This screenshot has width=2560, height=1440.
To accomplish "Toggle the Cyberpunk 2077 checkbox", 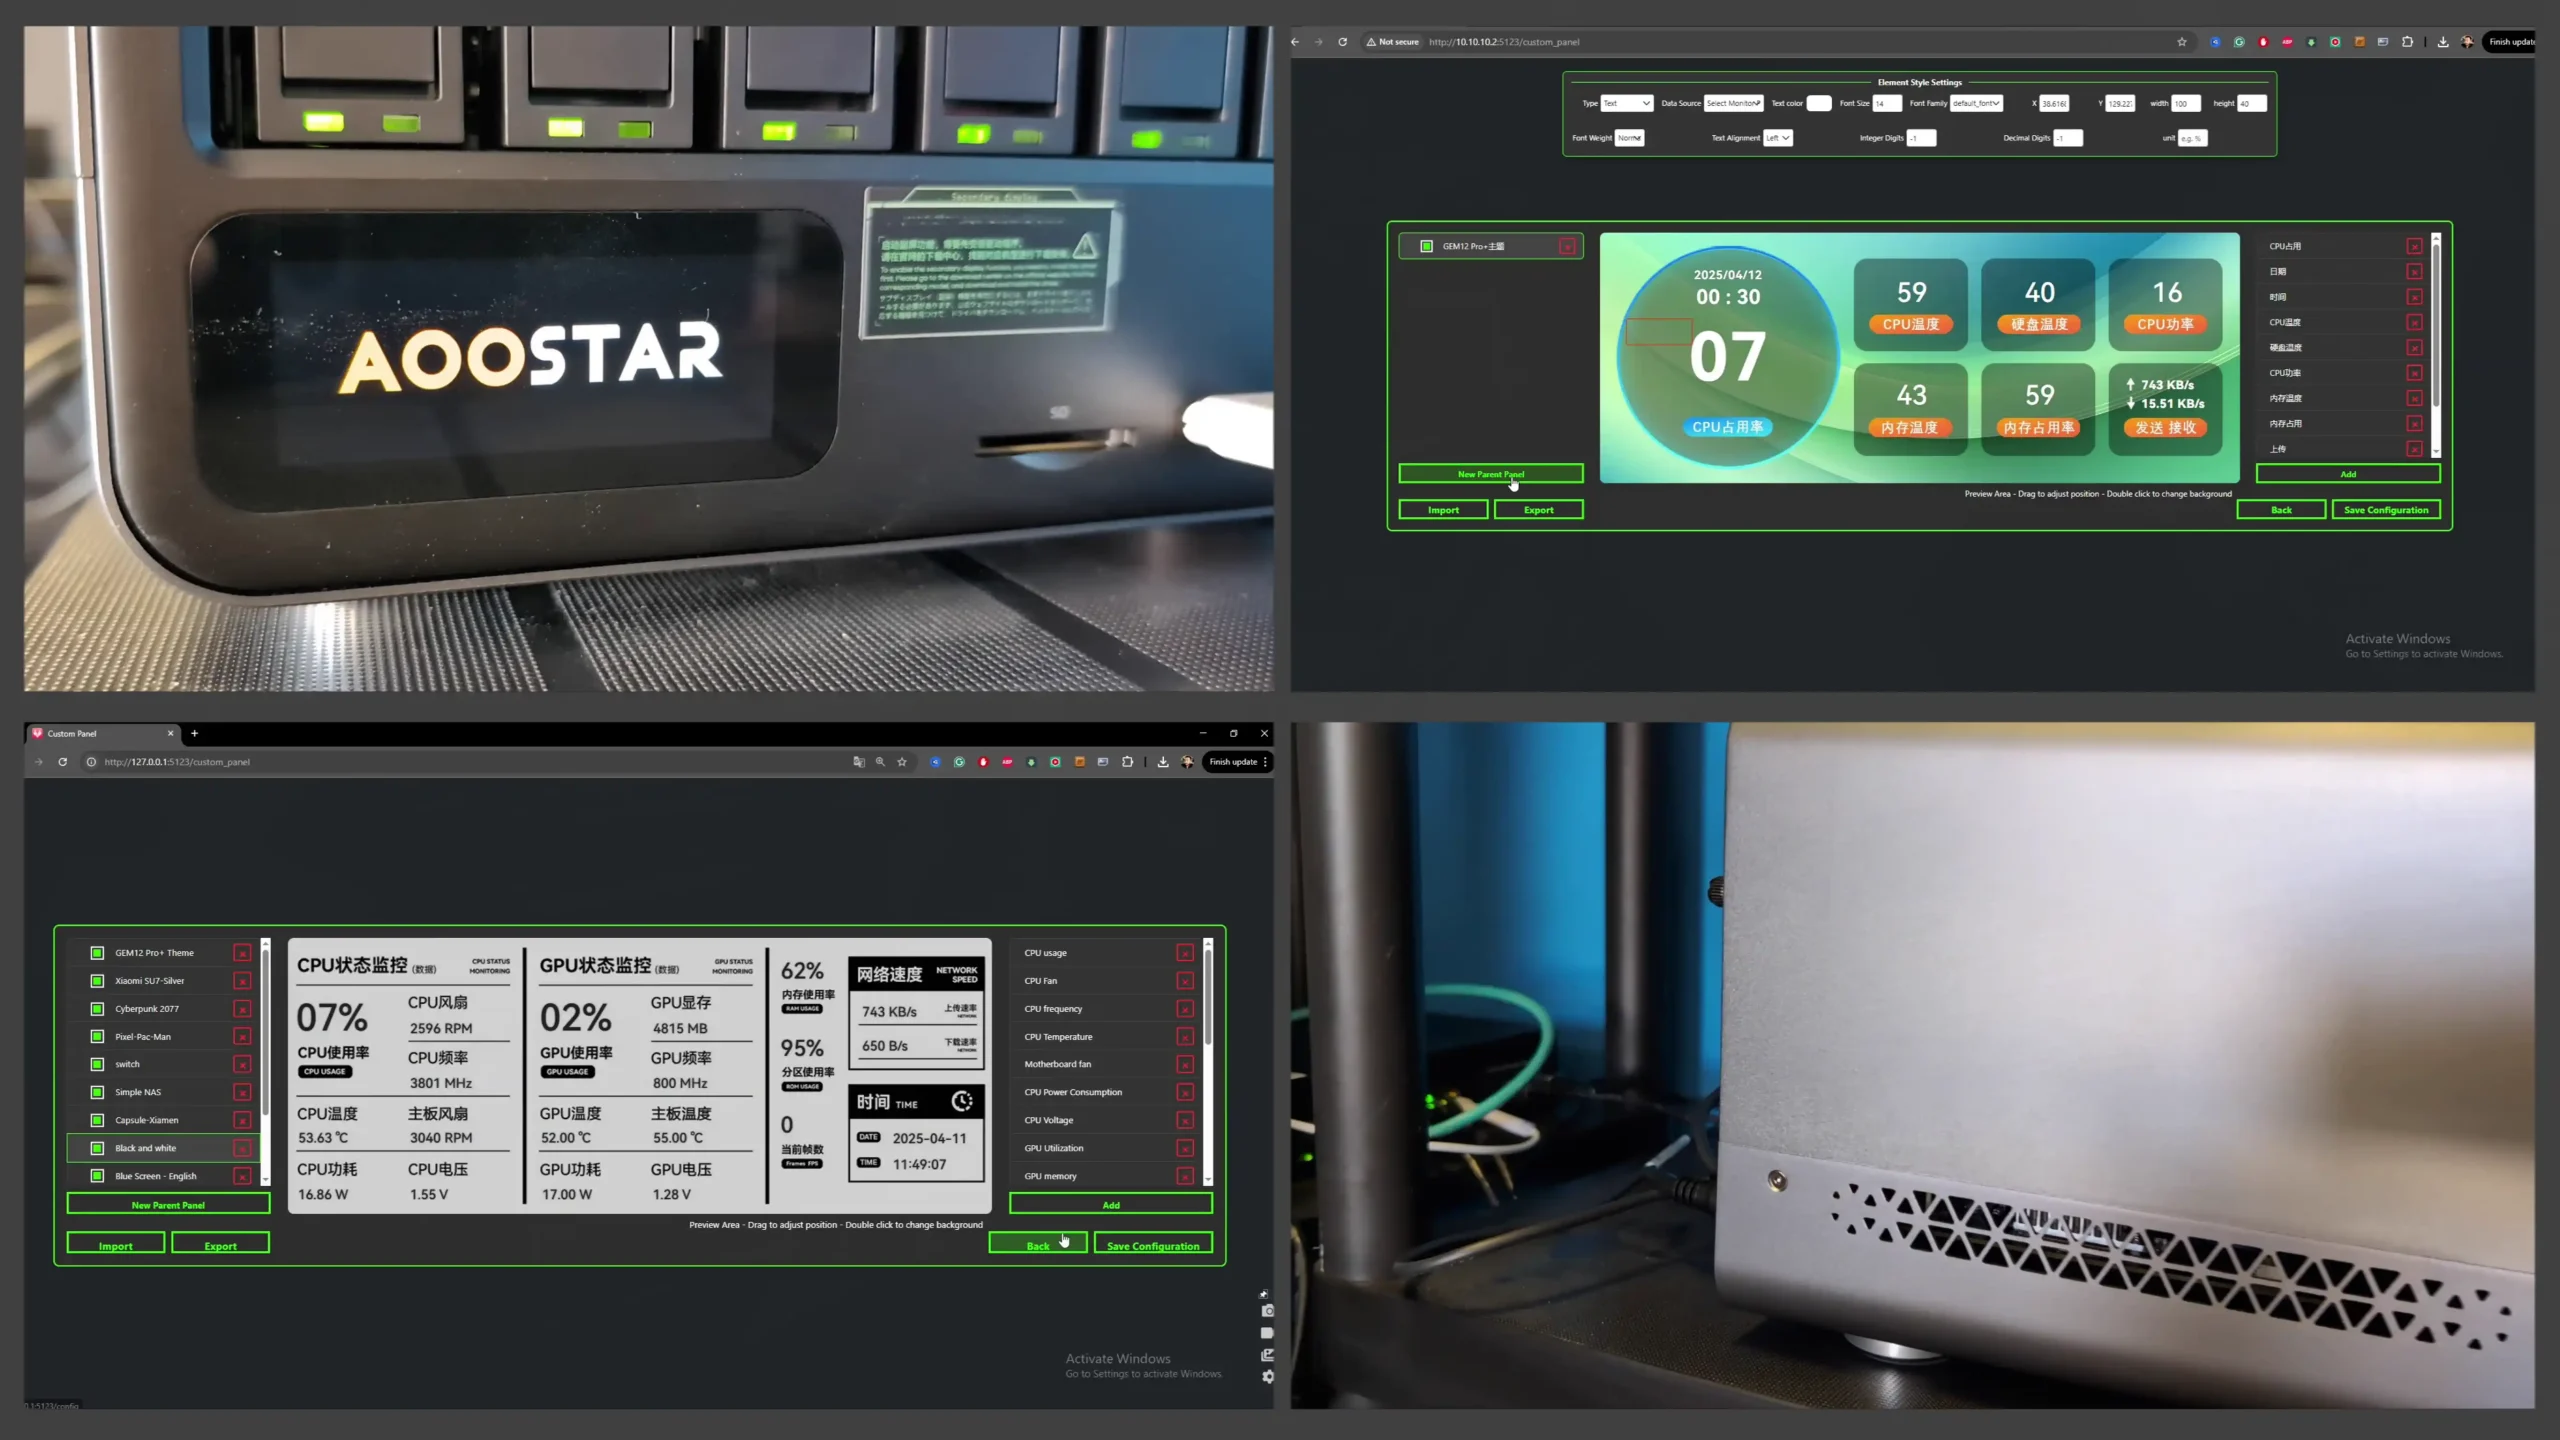I will (x=97, y=1009).
